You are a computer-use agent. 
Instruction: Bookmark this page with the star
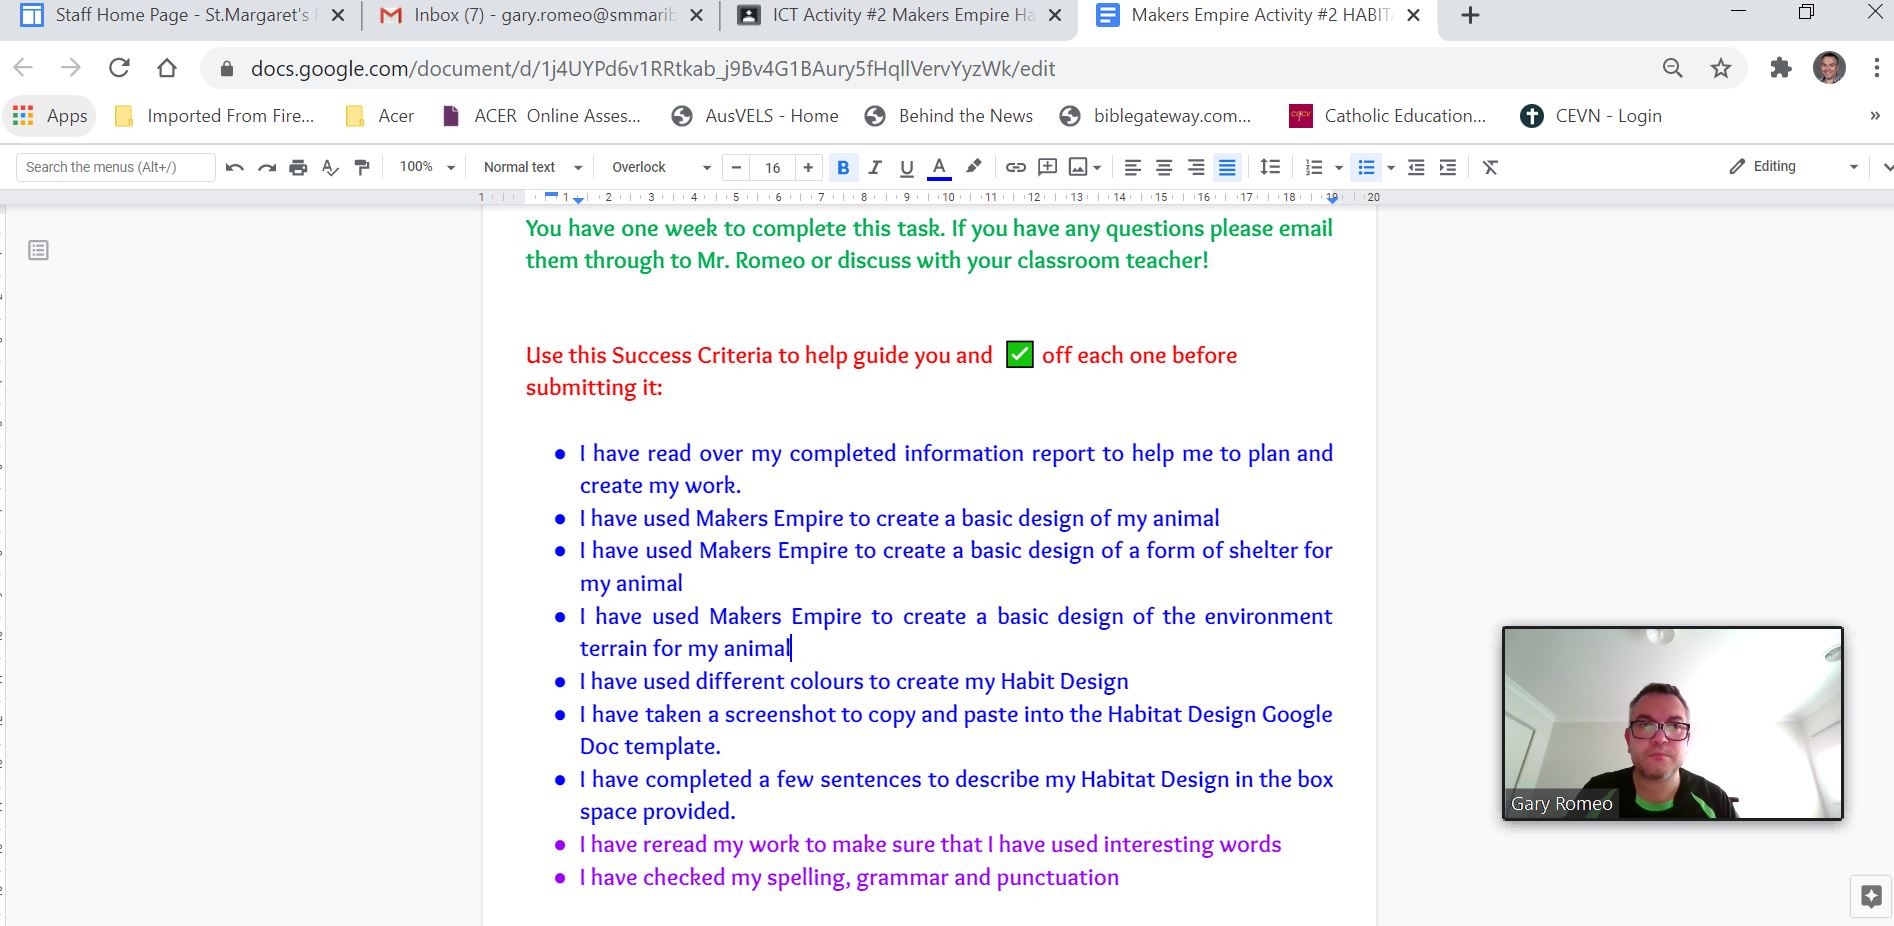click(1720, 68)
